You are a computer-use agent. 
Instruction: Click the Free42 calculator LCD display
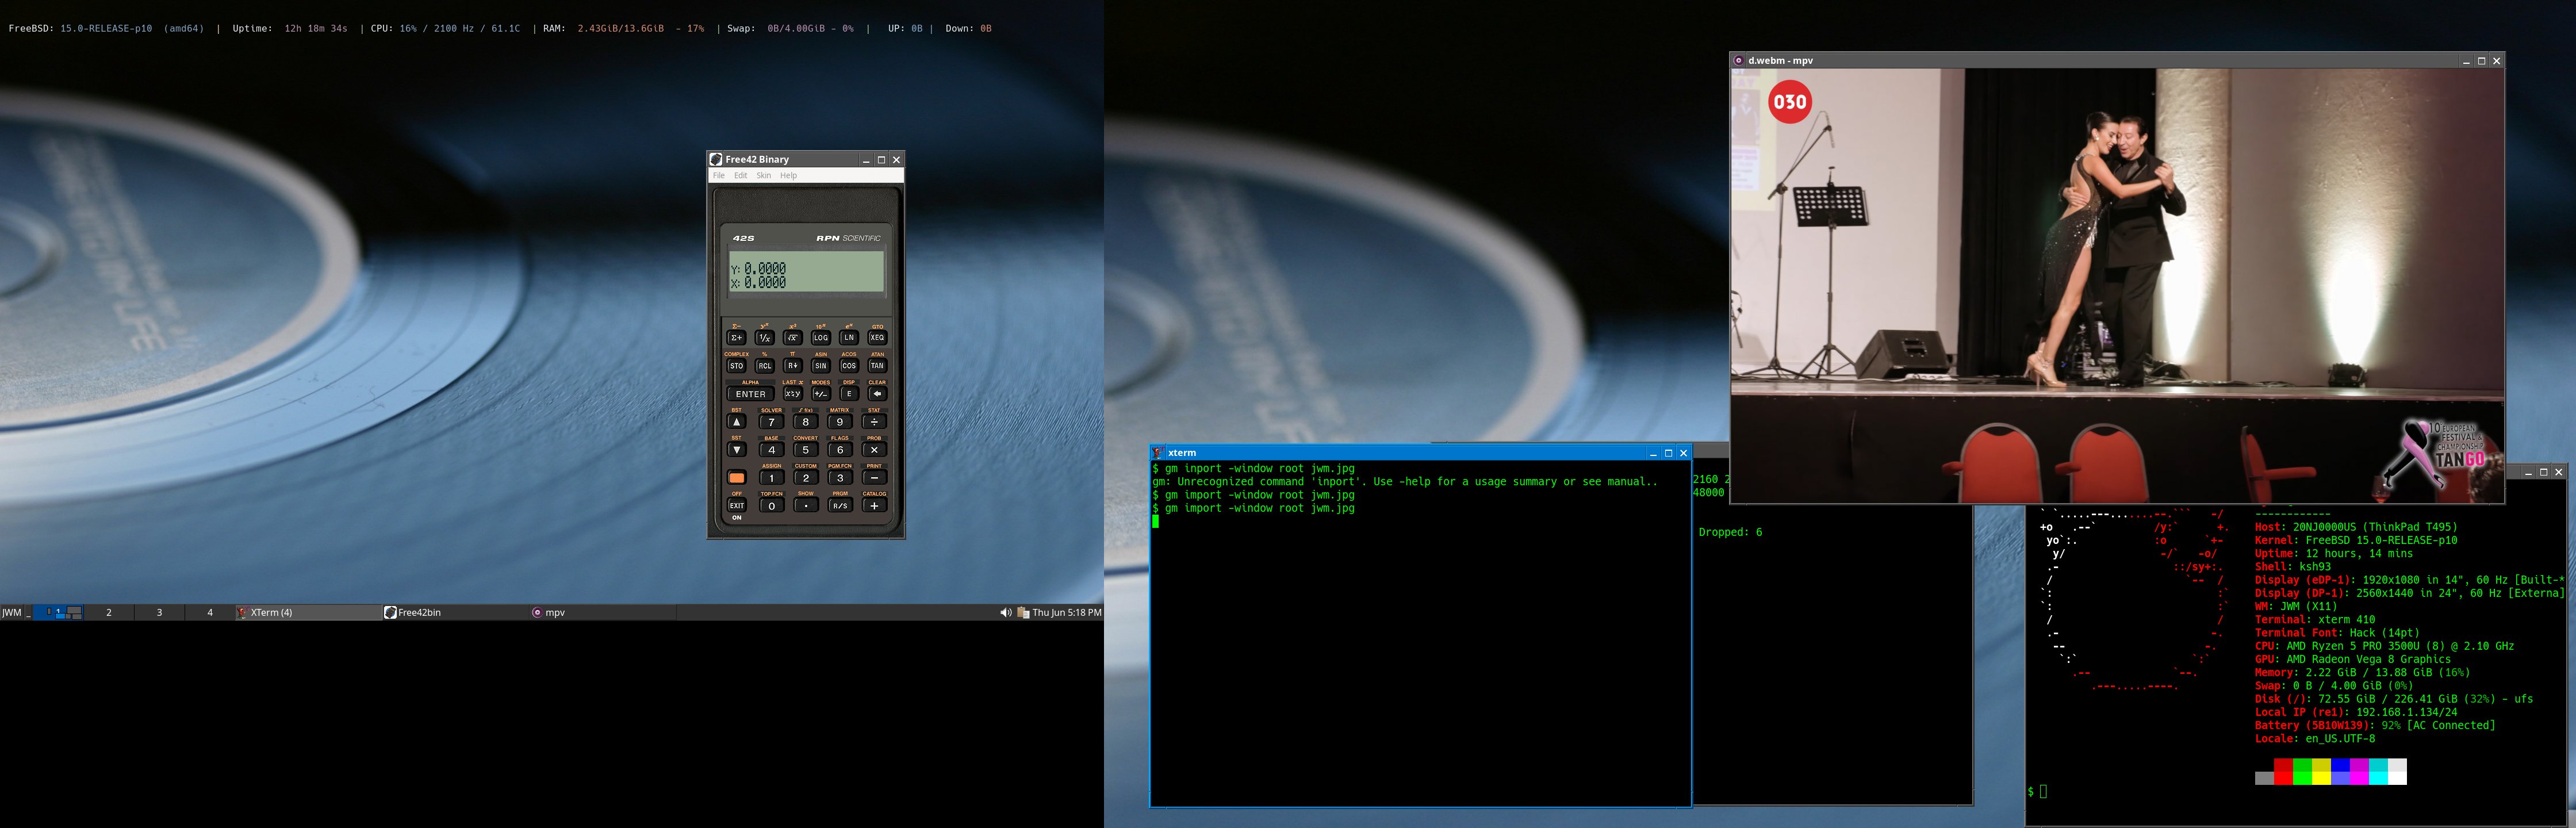806,271
